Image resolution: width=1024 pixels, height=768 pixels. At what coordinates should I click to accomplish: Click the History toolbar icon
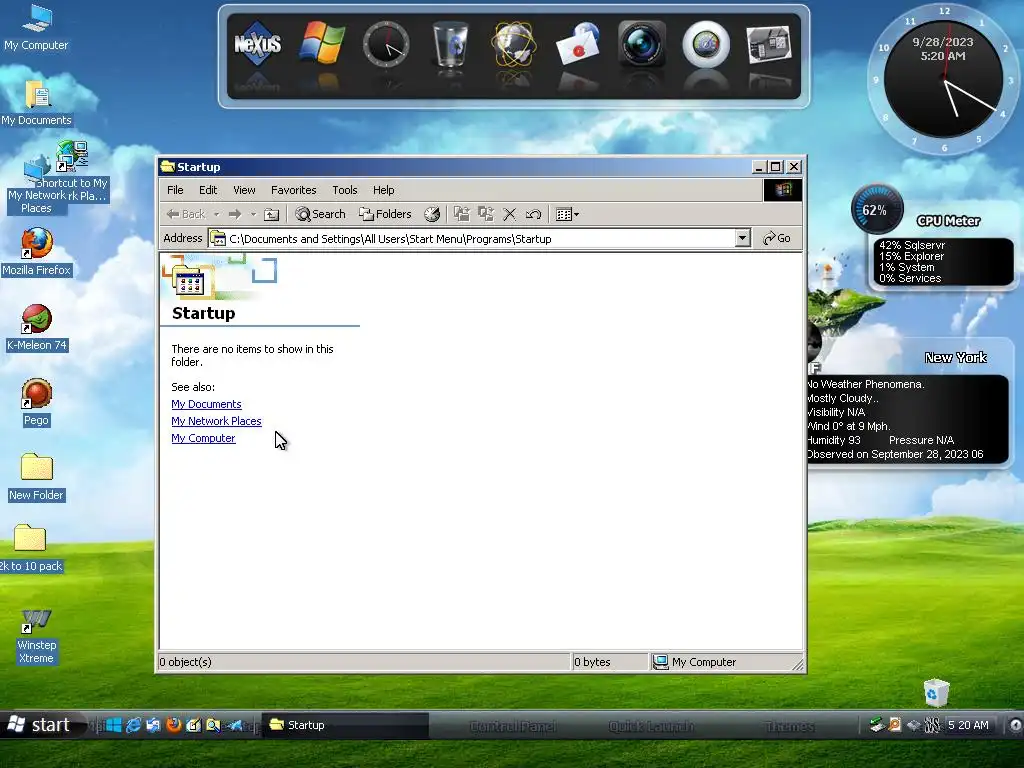pyautogui.click(x=432, y=214)
